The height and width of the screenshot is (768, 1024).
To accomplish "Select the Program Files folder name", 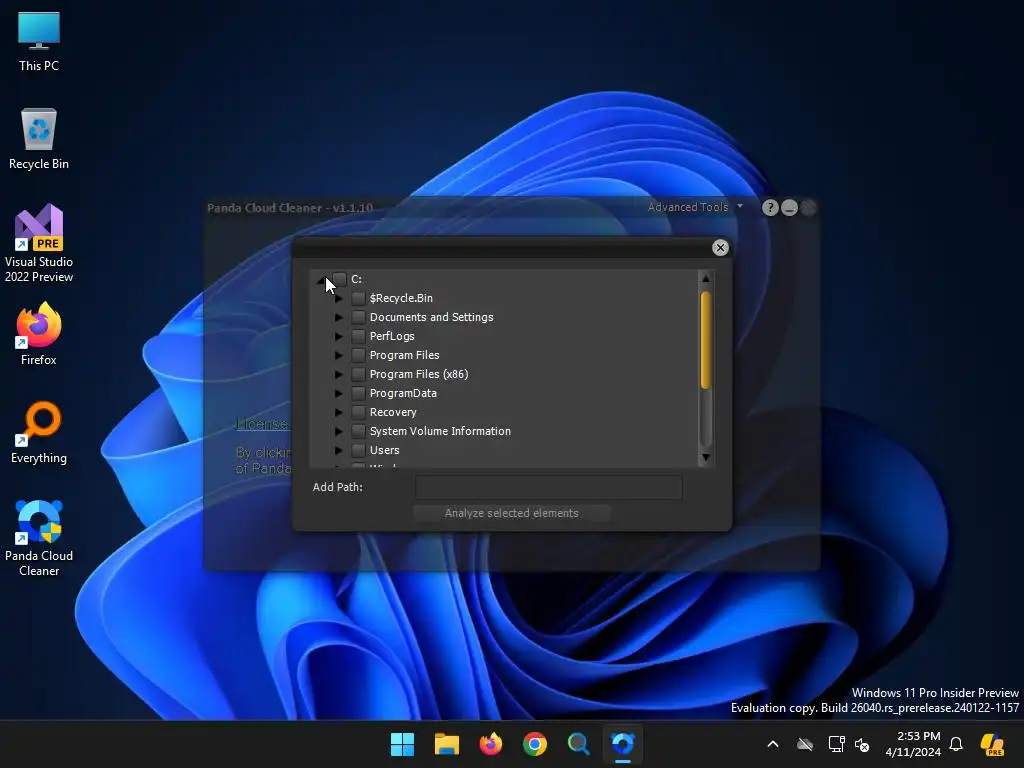I will 404,355.
